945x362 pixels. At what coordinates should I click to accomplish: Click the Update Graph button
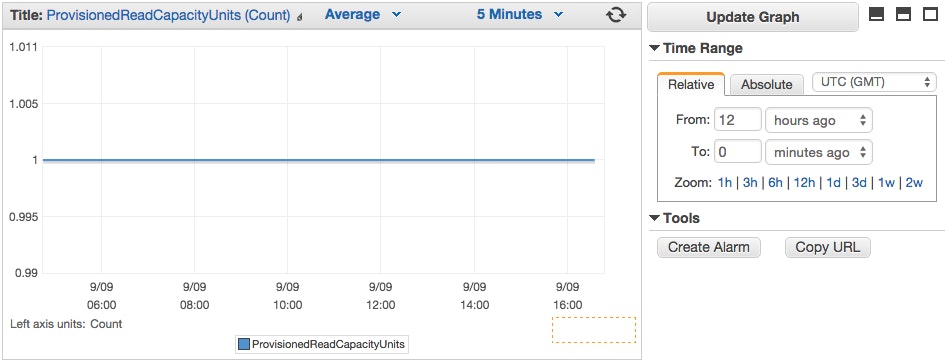click(x=753, y=17)
